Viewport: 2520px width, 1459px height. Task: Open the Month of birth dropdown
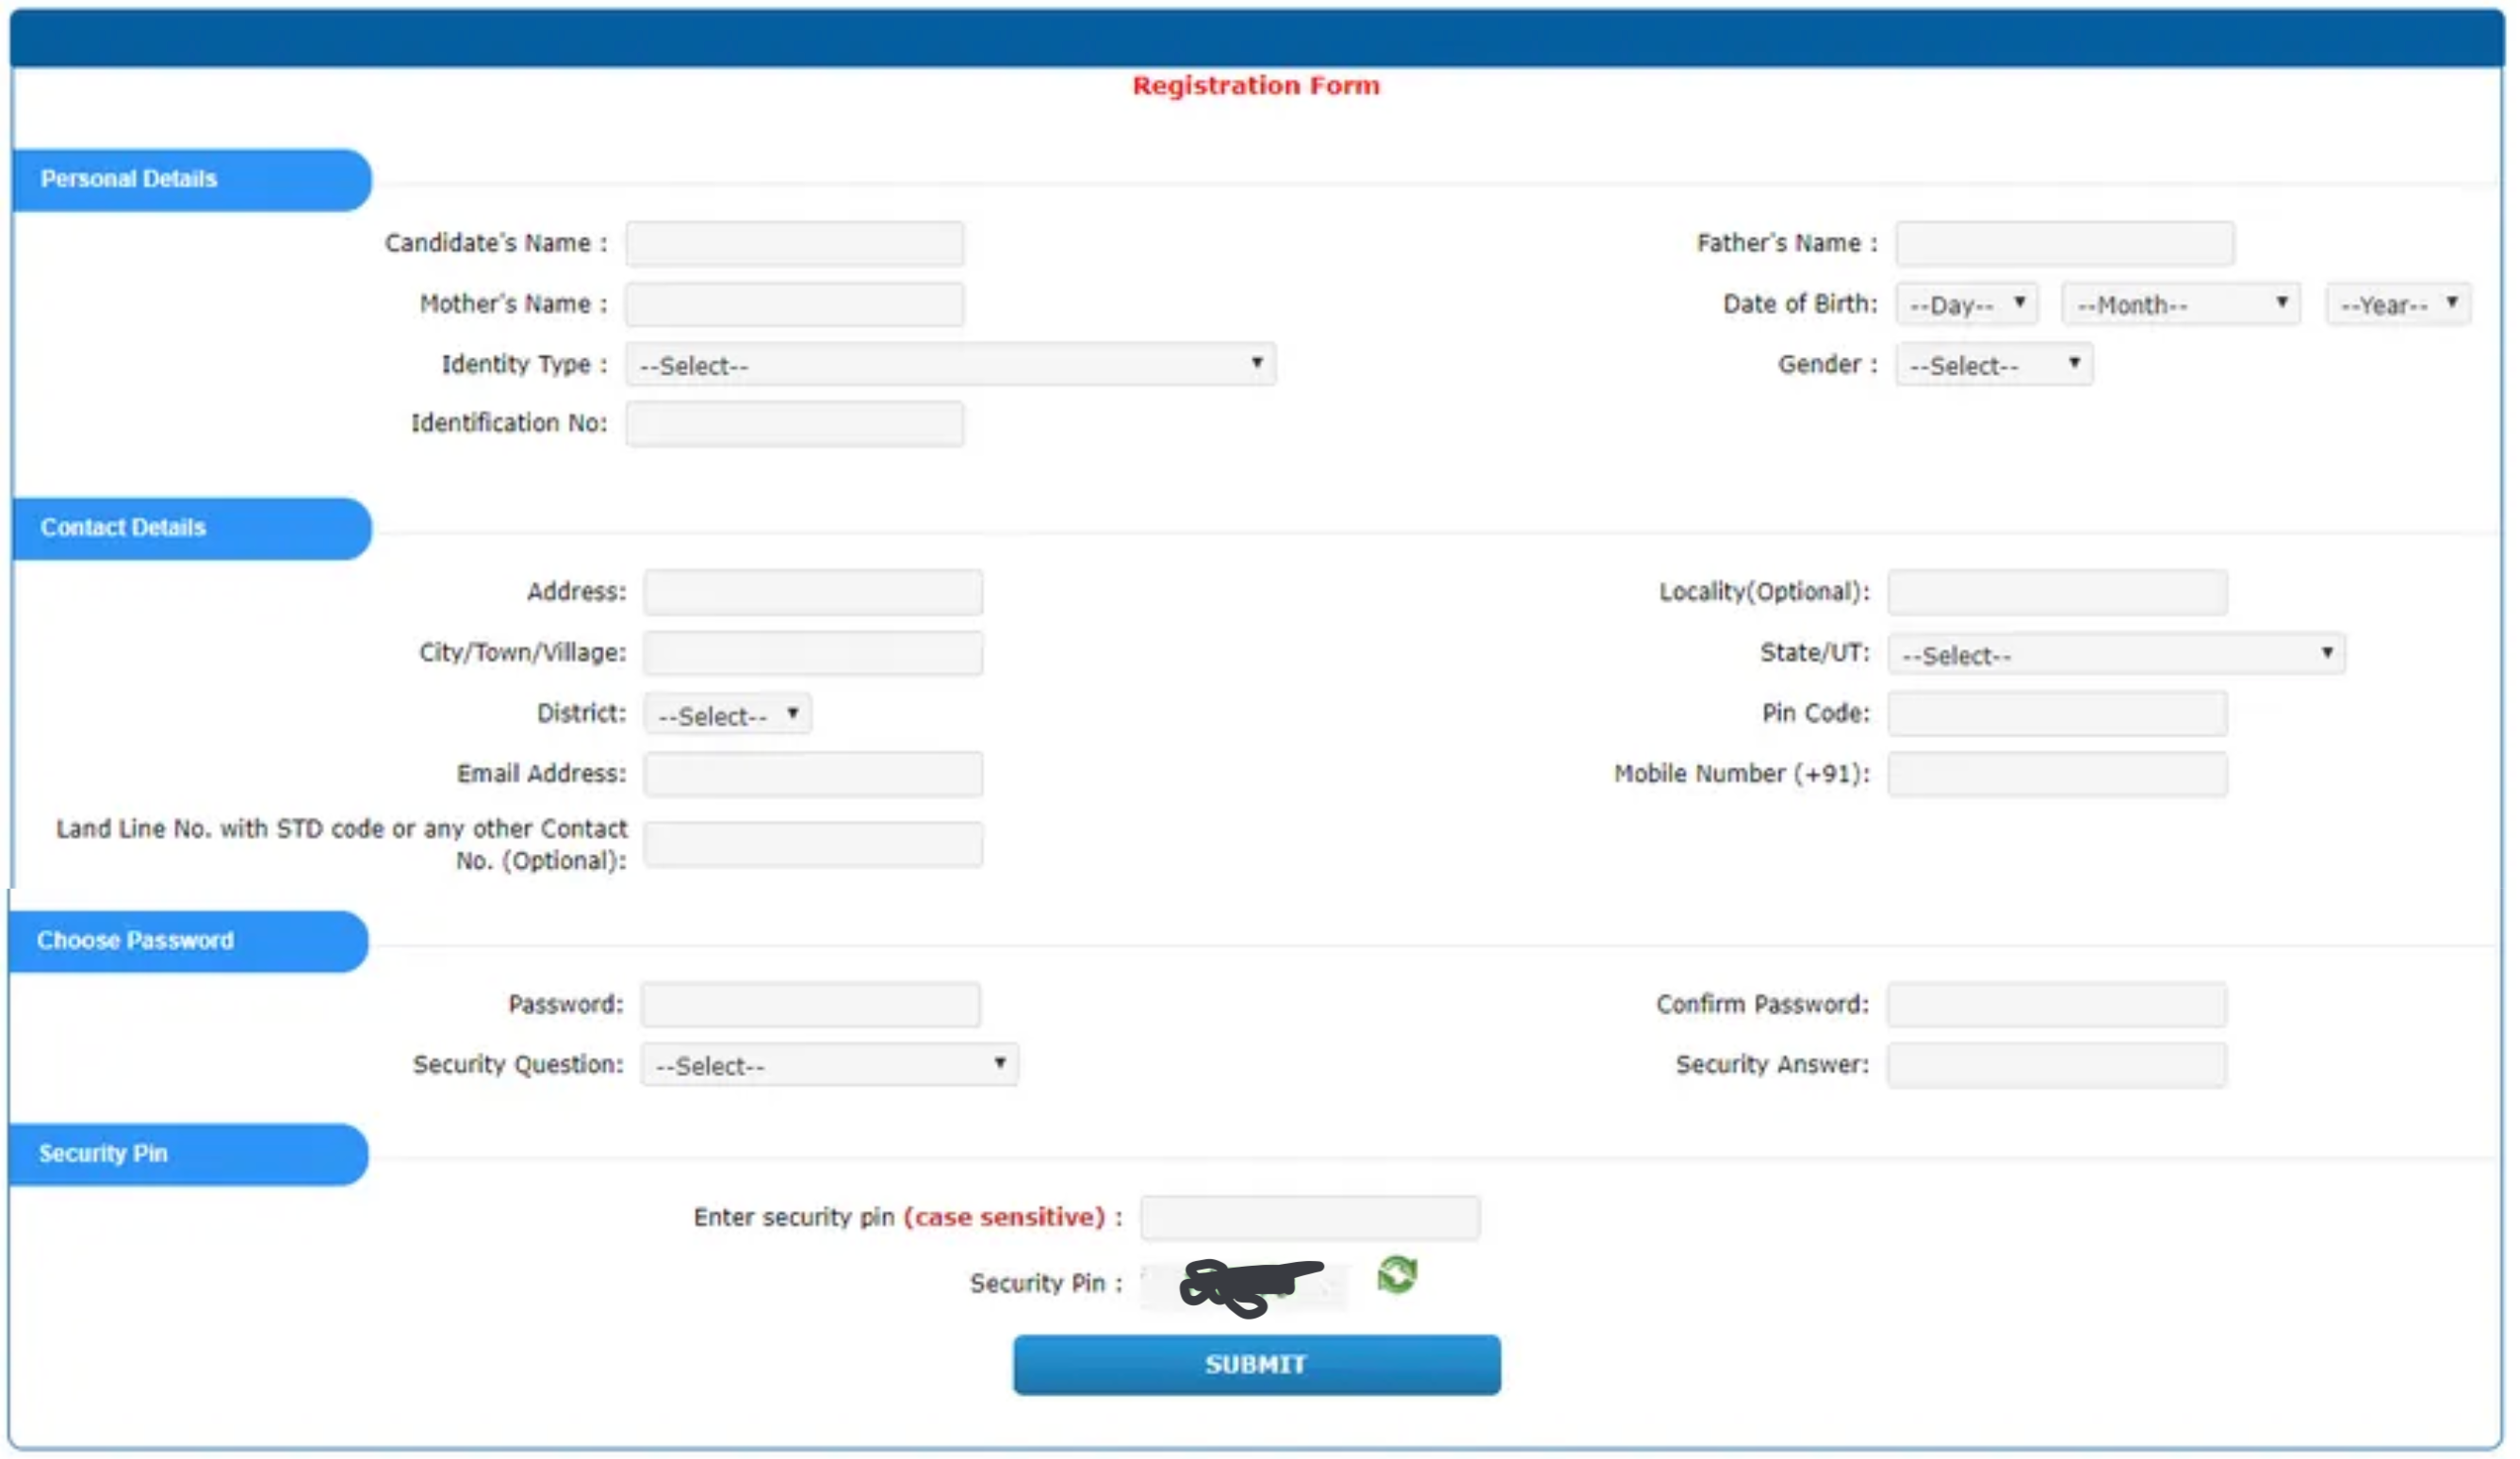[x=2180, y=304]
